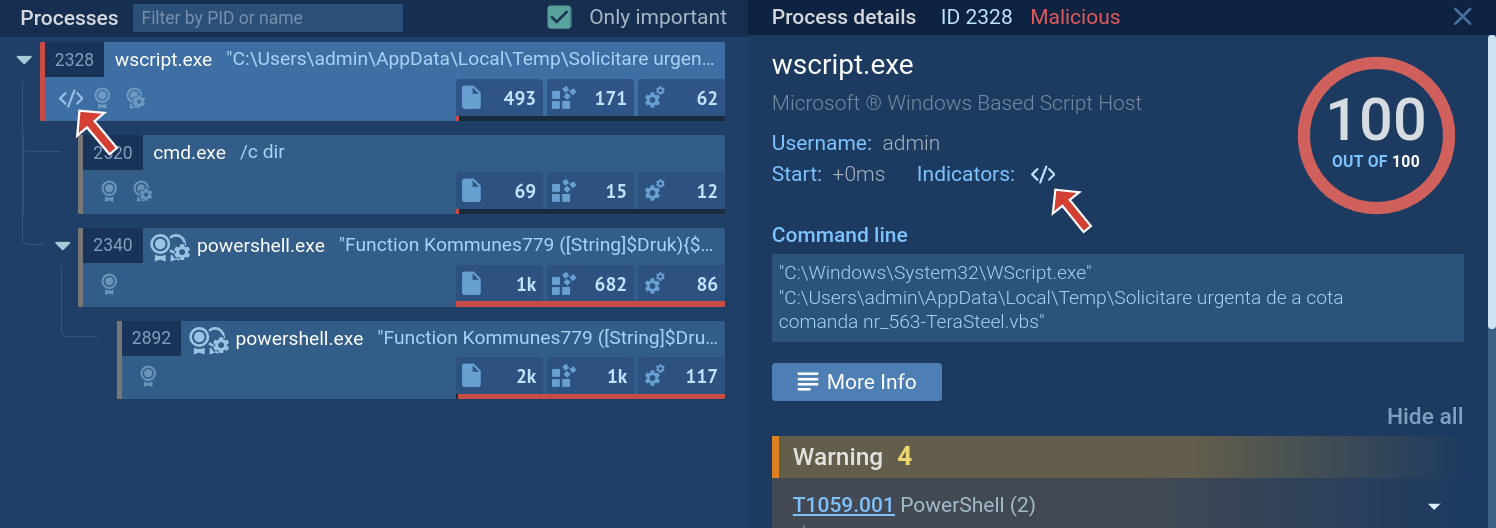The width and height of the screenshot is (1496, 528).
Task: Click the award badge under PID 2892 powershell
Action: [x=148, y=376]
